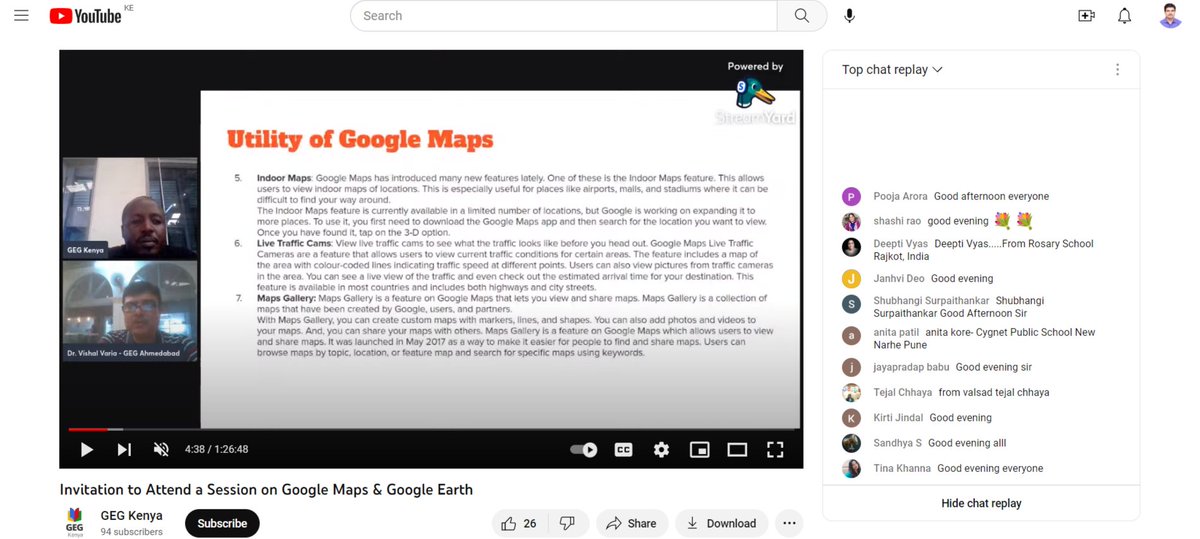Play the video
This screenshot has height=539, width=1200.
[87, 450]
